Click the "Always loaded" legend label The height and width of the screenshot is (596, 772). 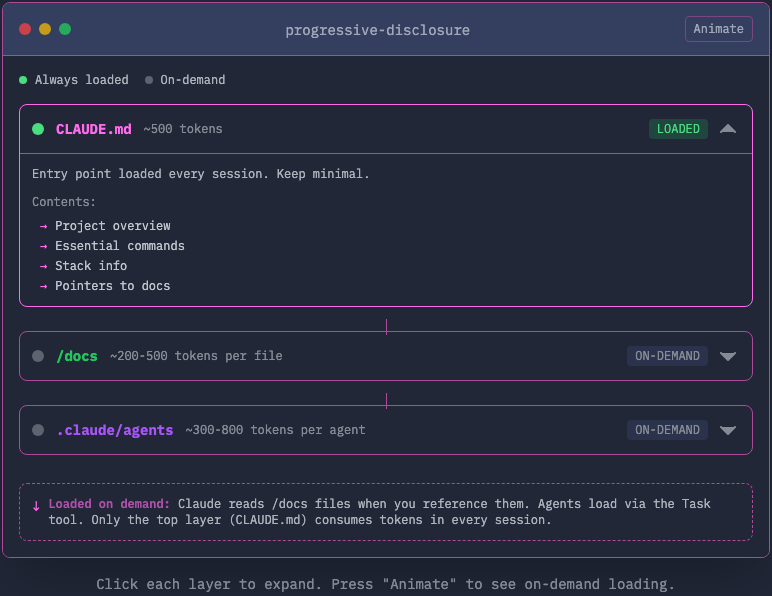click(x=81, y=80)
